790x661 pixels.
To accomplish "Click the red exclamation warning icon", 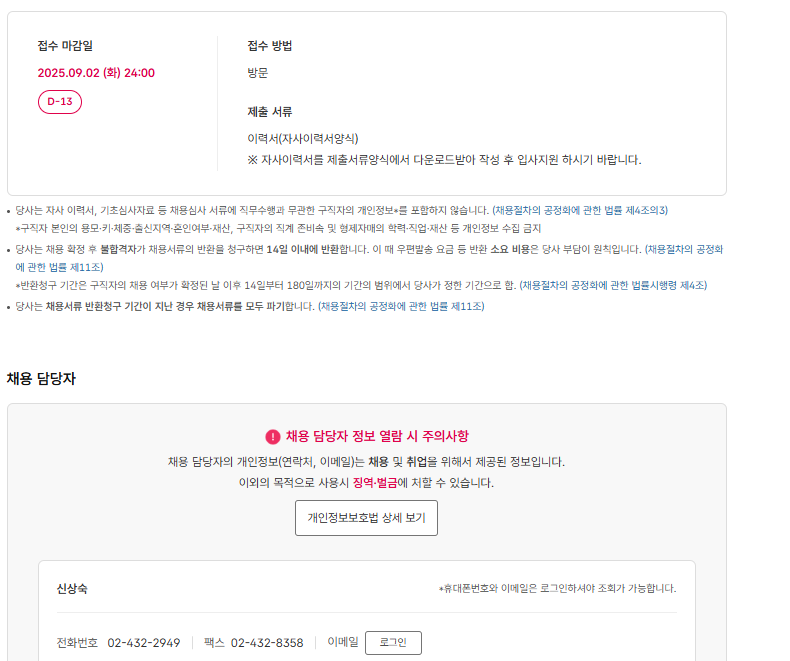I will [273, 437].
